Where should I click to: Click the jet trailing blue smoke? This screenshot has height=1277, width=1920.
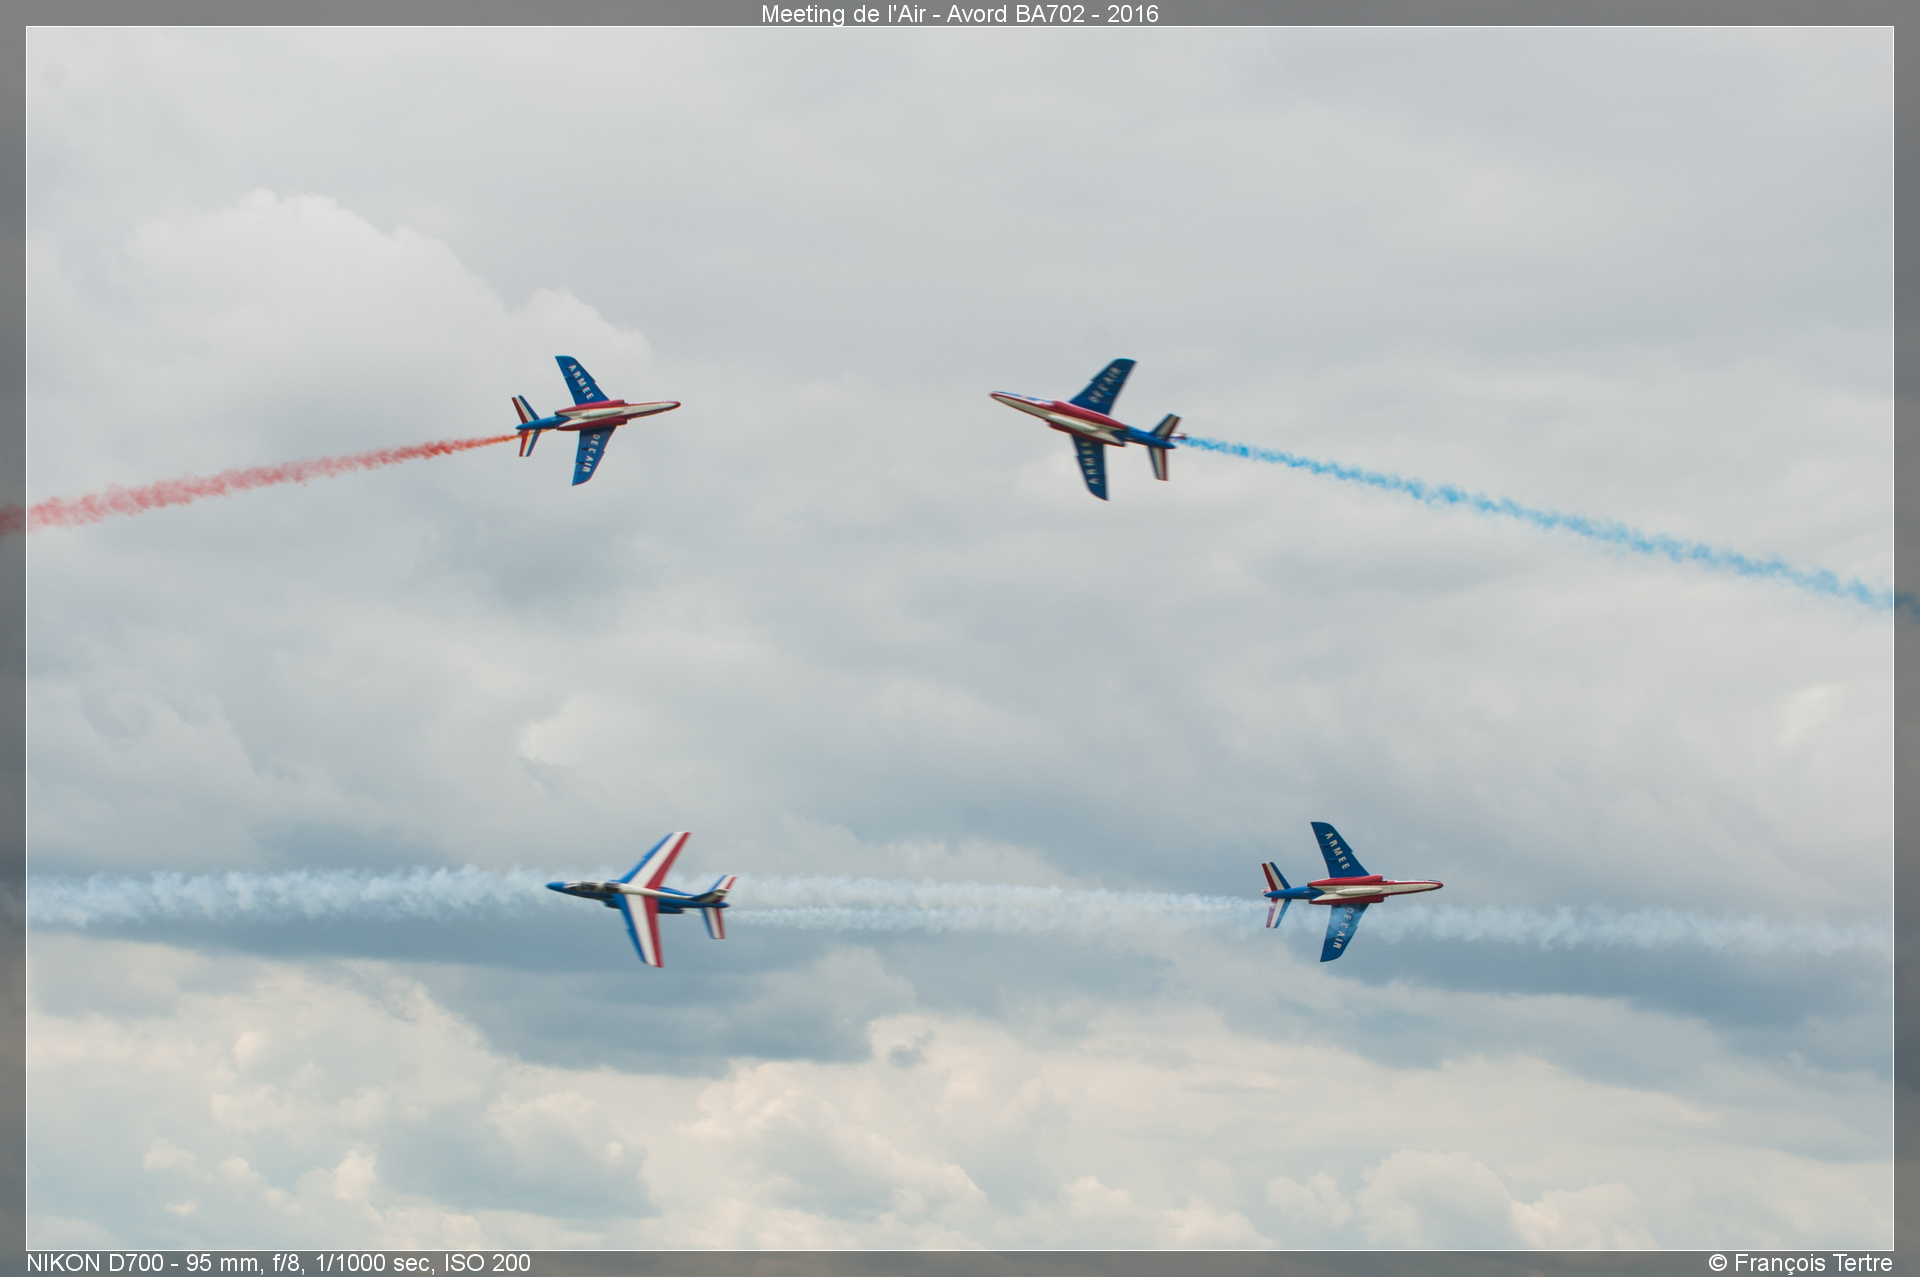[1088, 428]
